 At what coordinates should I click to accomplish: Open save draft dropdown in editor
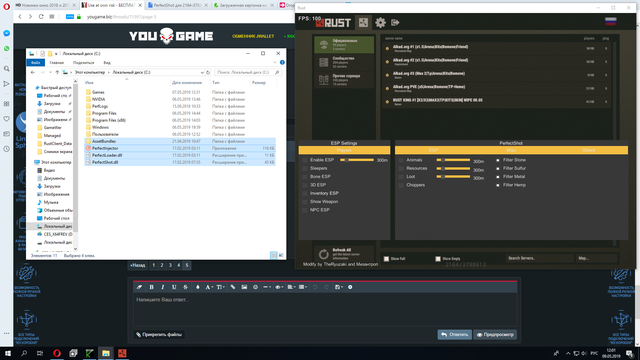338,287
